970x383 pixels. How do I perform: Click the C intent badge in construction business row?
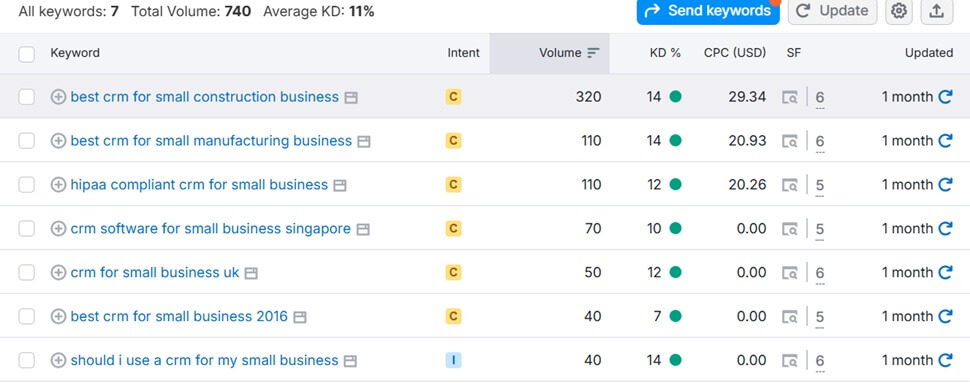tap(453, 97)
